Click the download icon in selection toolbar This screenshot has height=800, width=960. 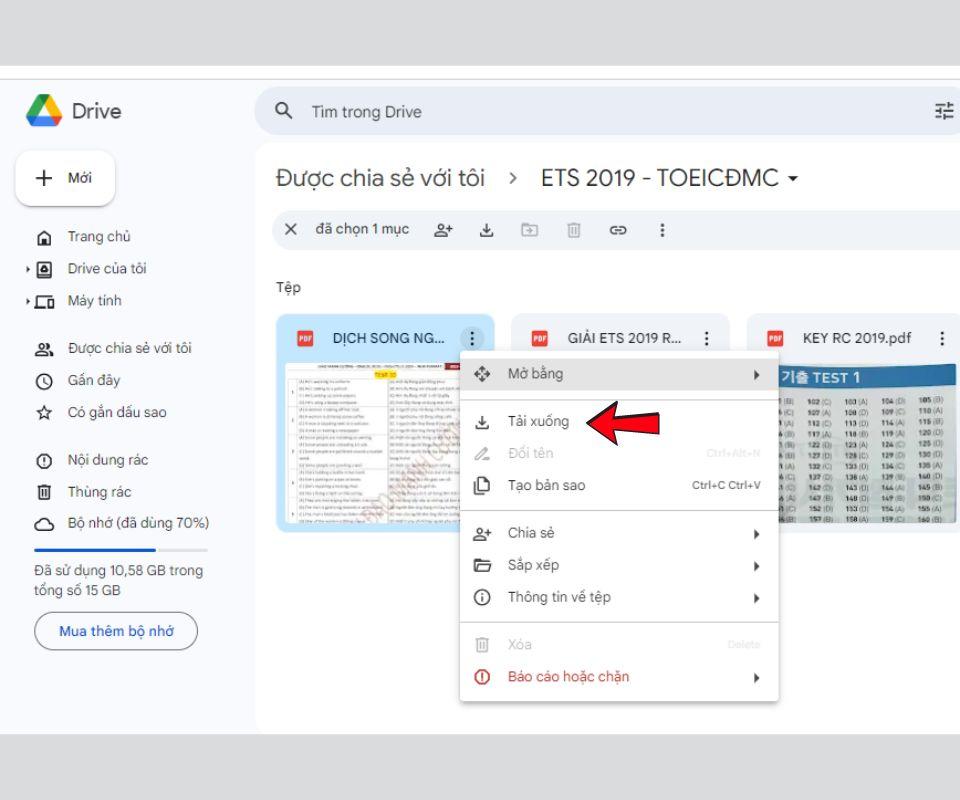[x=487, y=229]
